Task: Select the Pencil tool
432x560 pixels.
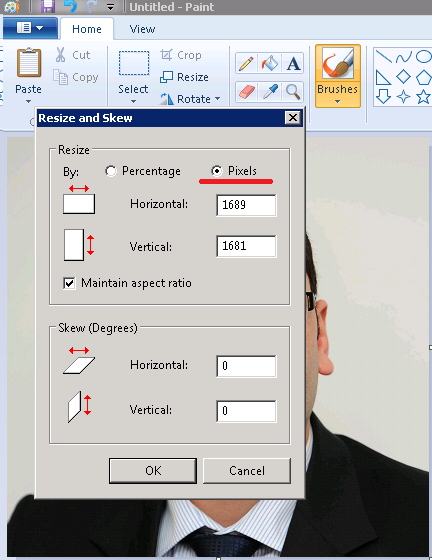Action: [246, 64]
